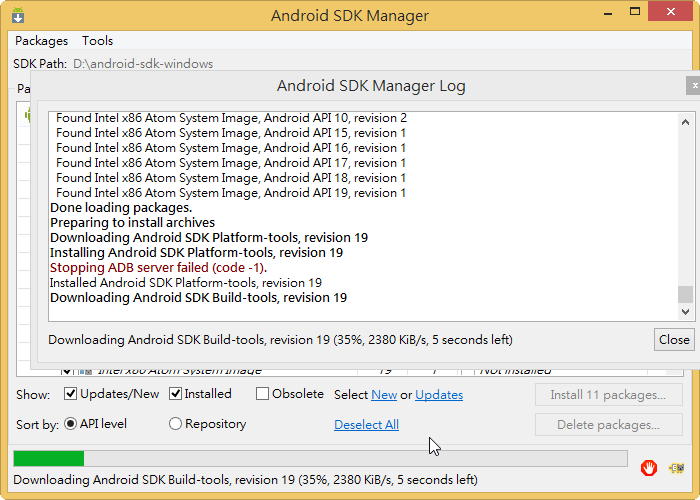Click 'Downloading Android SDK Platform-tools' log line
The height and width of the screenshot is (500, 700).
click(209, 238)
